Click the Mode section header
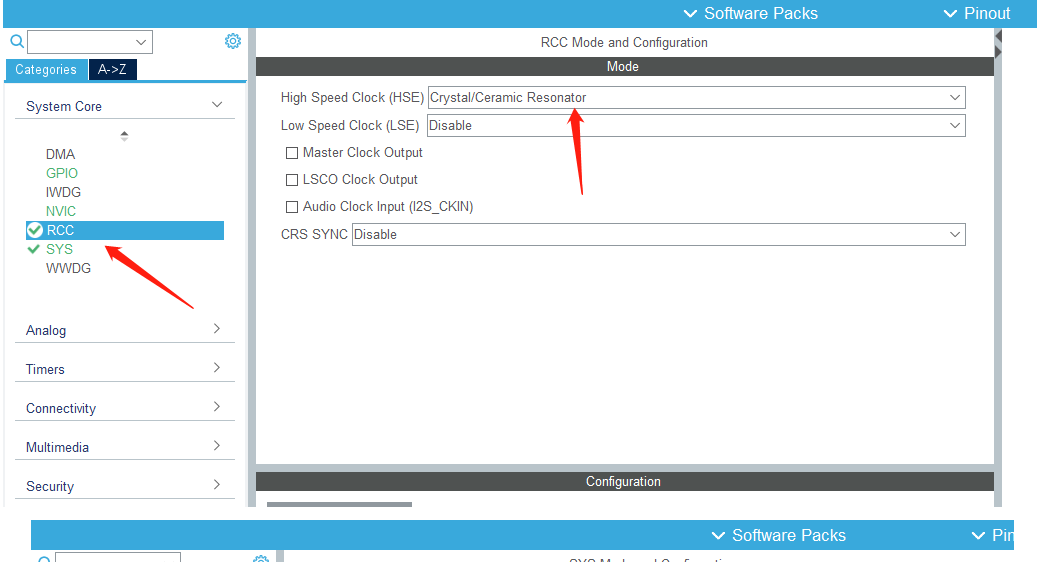 (625, 67)
